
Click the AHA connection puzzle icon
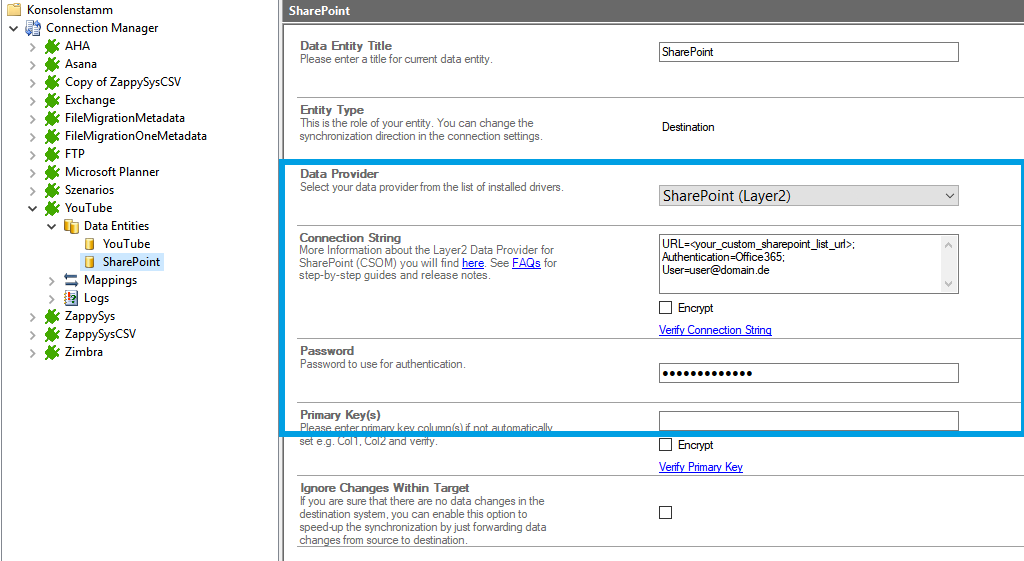pyautogui.click(x=52, y=46)
